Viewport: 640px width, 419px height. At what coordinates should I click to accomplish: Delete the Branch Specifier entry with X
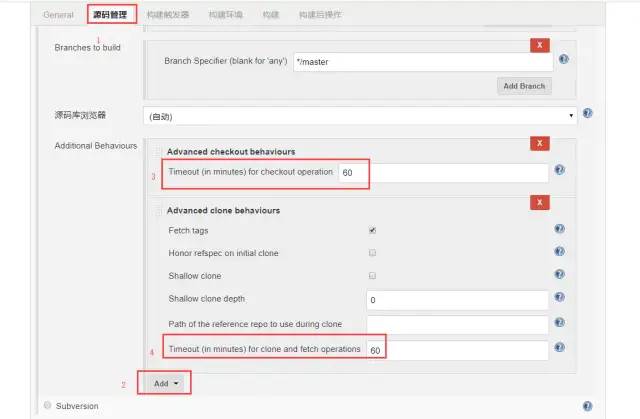(540, 45)
